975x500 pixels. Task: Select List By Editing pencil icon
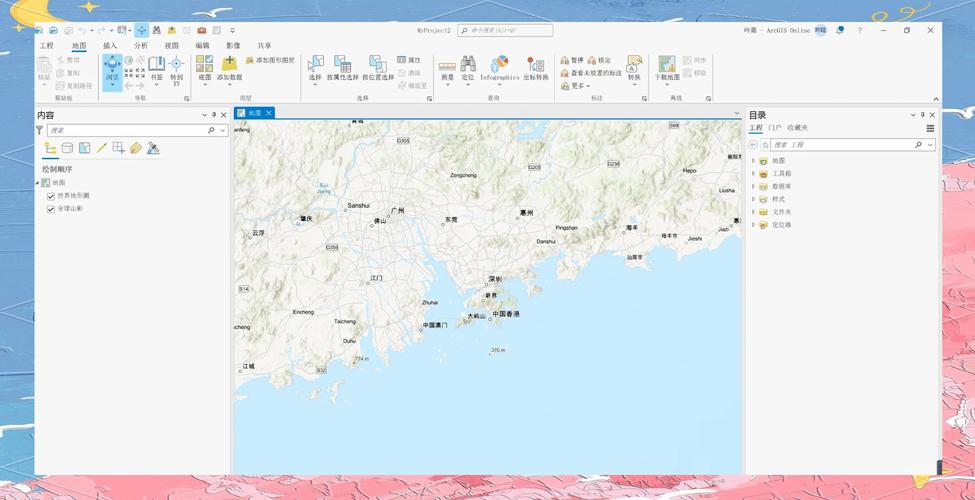click(101, 148)
